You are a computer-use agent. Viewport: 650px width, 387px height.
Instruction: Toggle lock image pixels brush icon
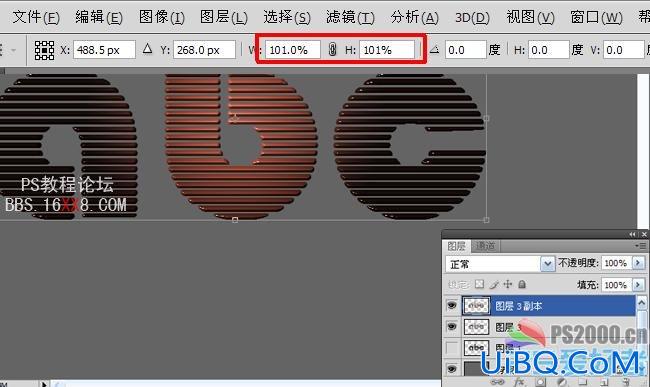(x=494, y=284)
